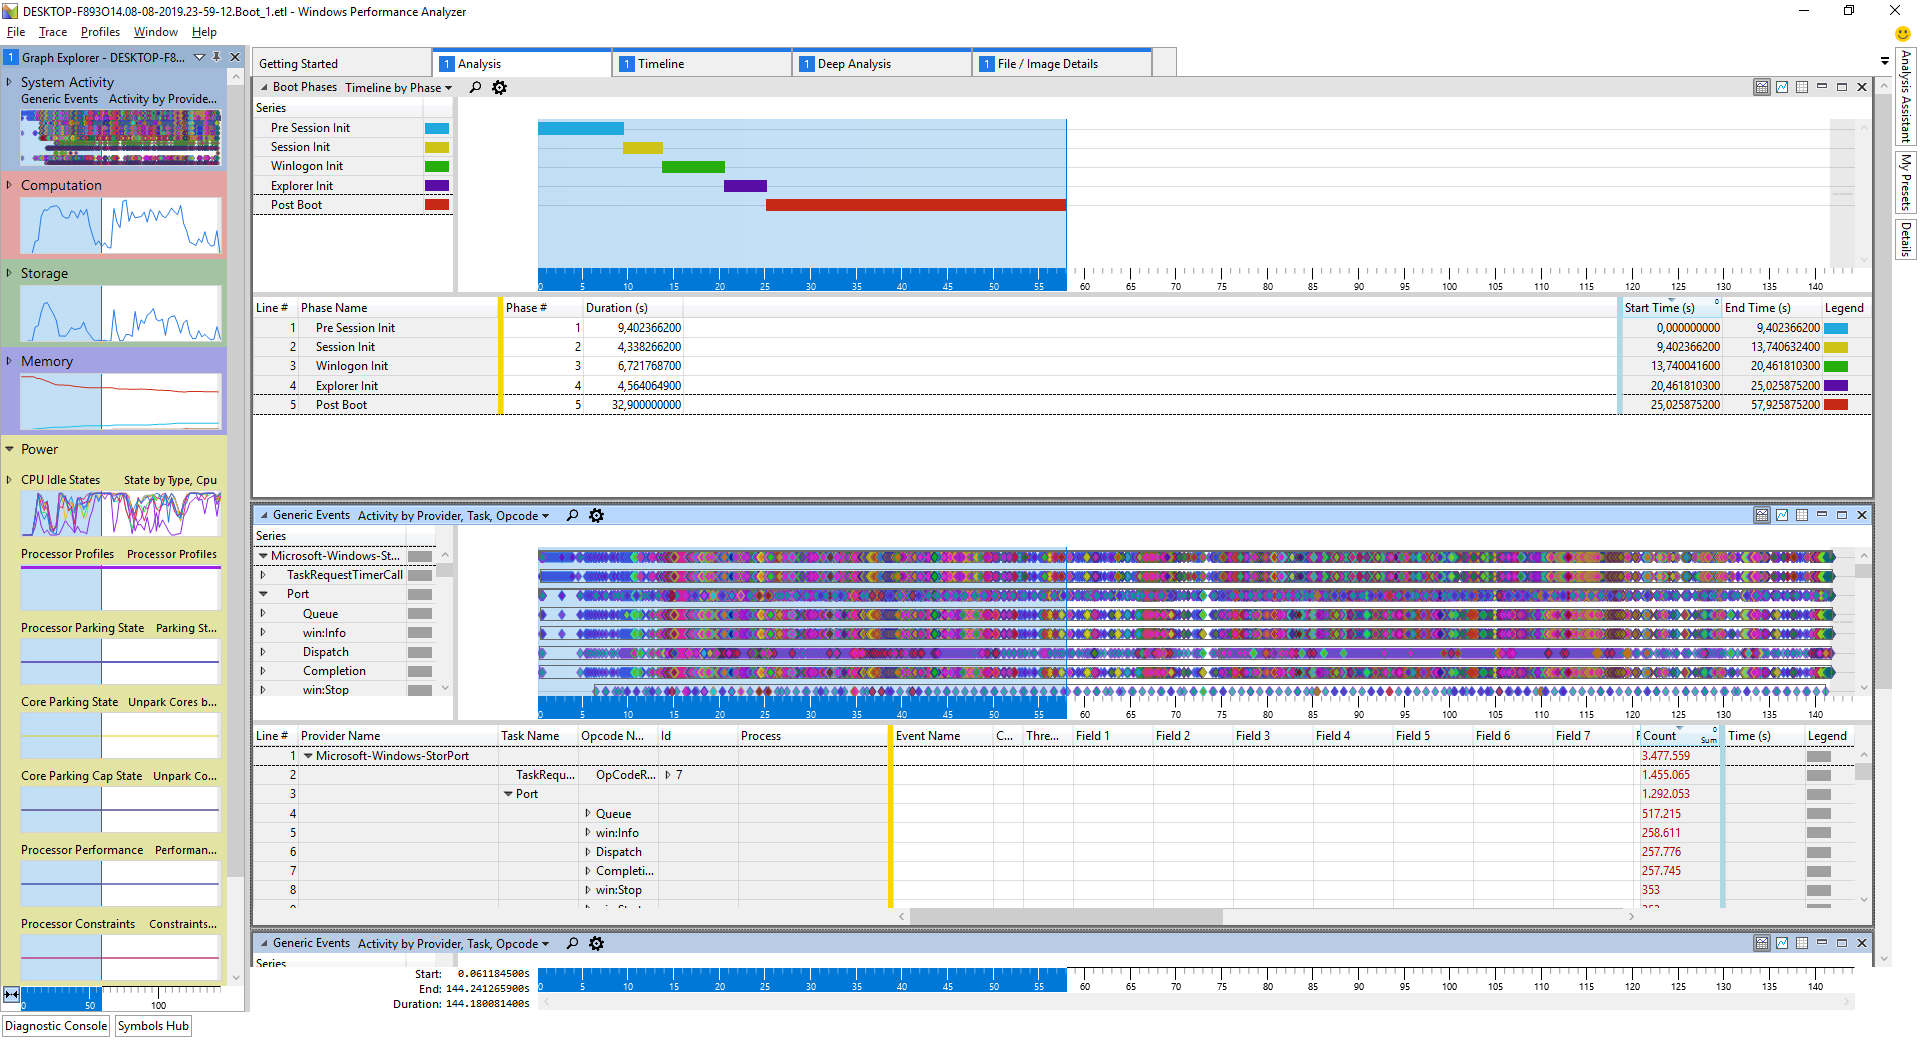The image size is (1920, 1040).
Task: Show graph only in first Generic Events panel
Action: [1782, 515]
